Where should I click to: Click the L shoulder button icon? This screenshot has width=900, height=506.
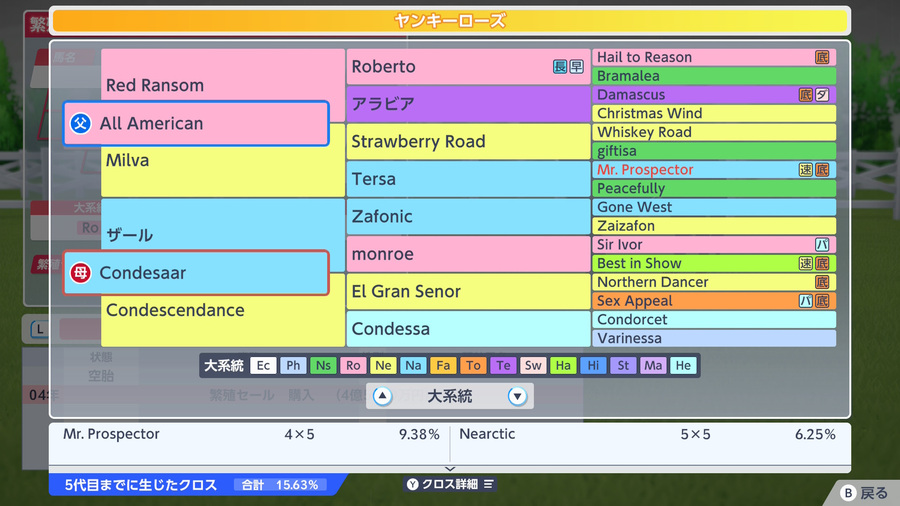coord(40,329)
